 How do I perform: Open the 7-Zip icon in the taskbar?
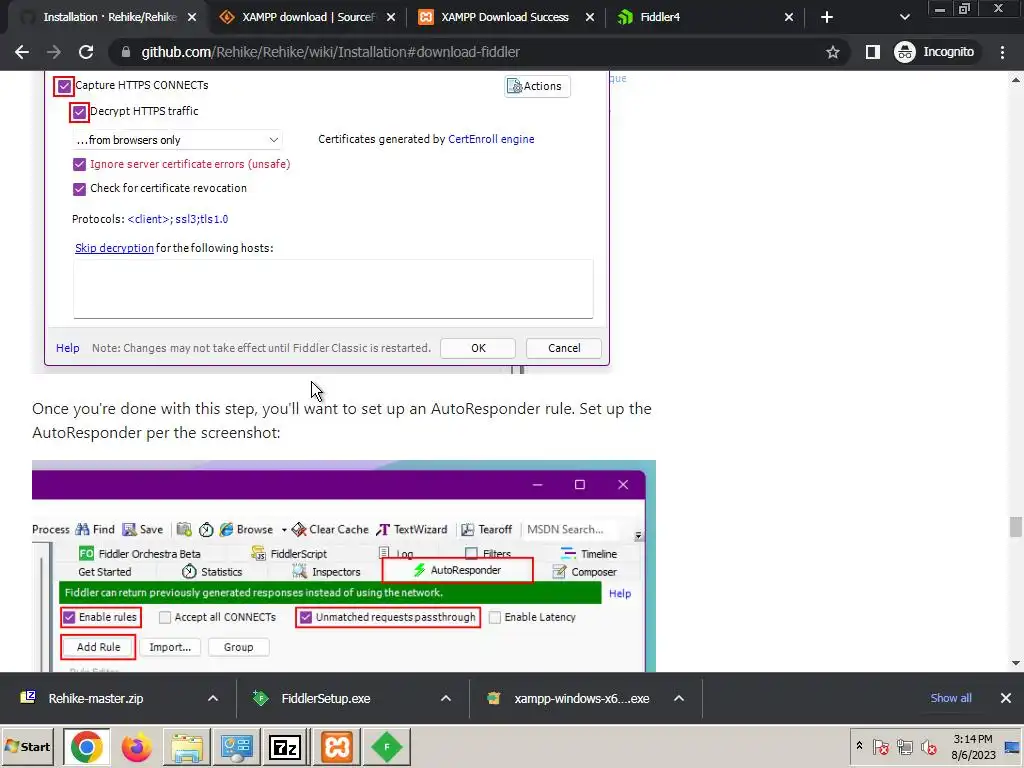(x=285, y=747)
